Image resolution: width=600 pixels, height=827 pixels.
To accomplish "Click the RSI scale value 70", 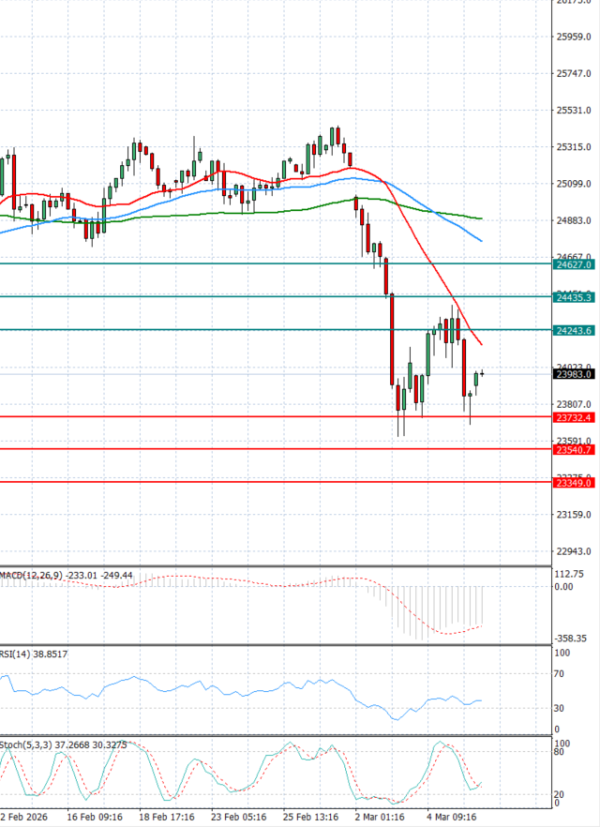I will pos(561,675).
